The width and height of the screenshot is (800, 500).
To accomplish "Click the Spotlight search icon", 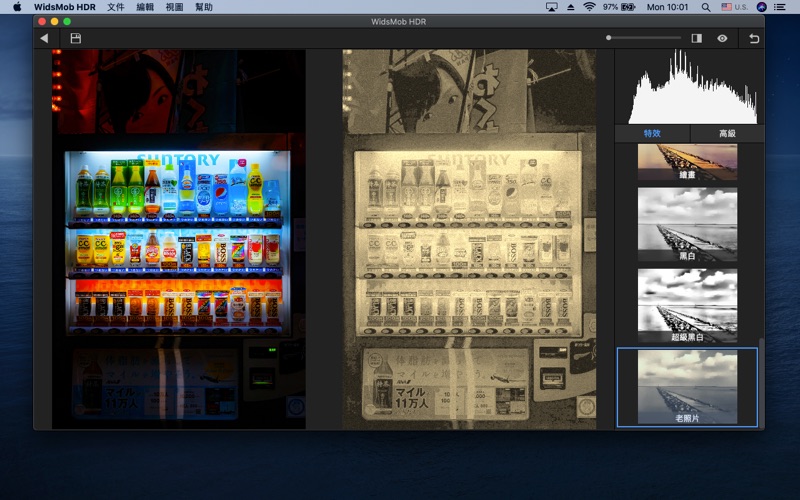I will pos(707,7).
